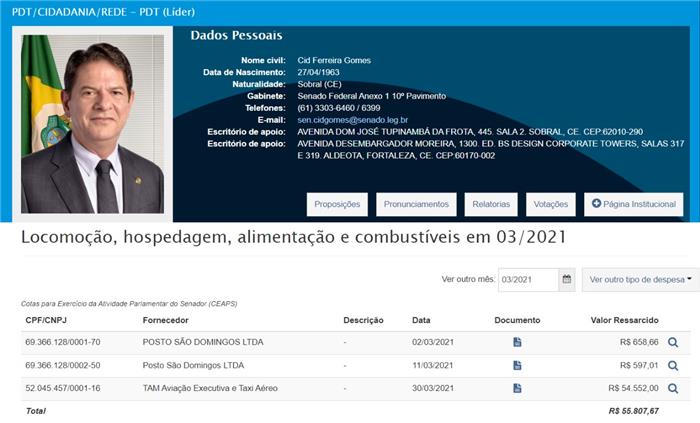Click the 'Dados Pessoais' heading
Viewport: 700px width, 423px height.
pos(237,35)
